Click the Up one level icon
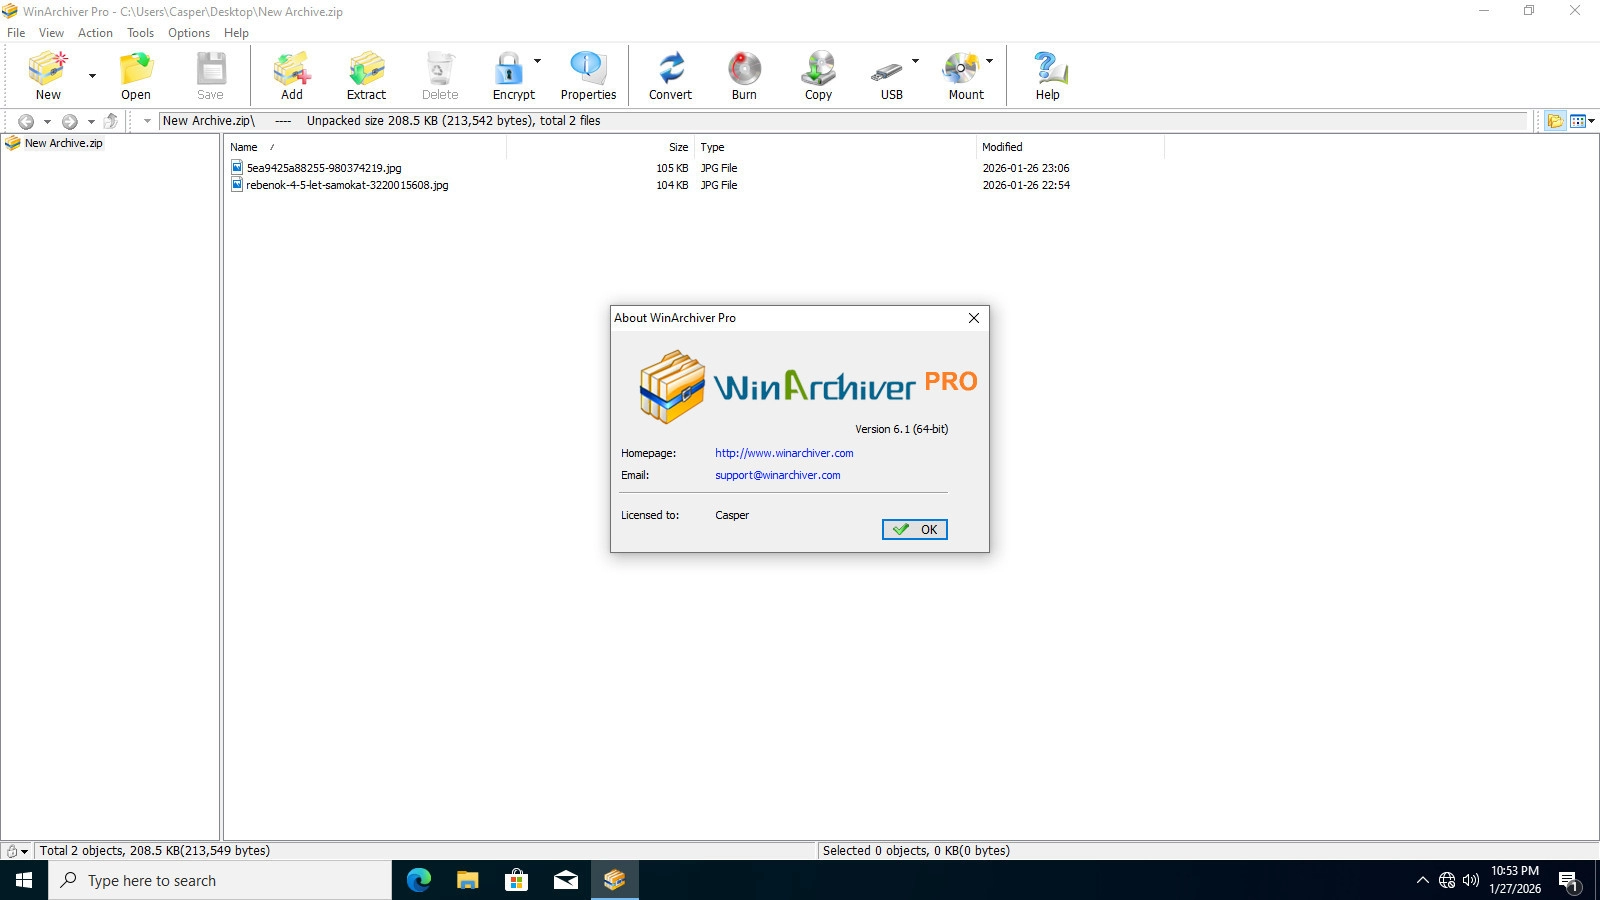Viewport: 1600px width, 900px height. (111, 121)
